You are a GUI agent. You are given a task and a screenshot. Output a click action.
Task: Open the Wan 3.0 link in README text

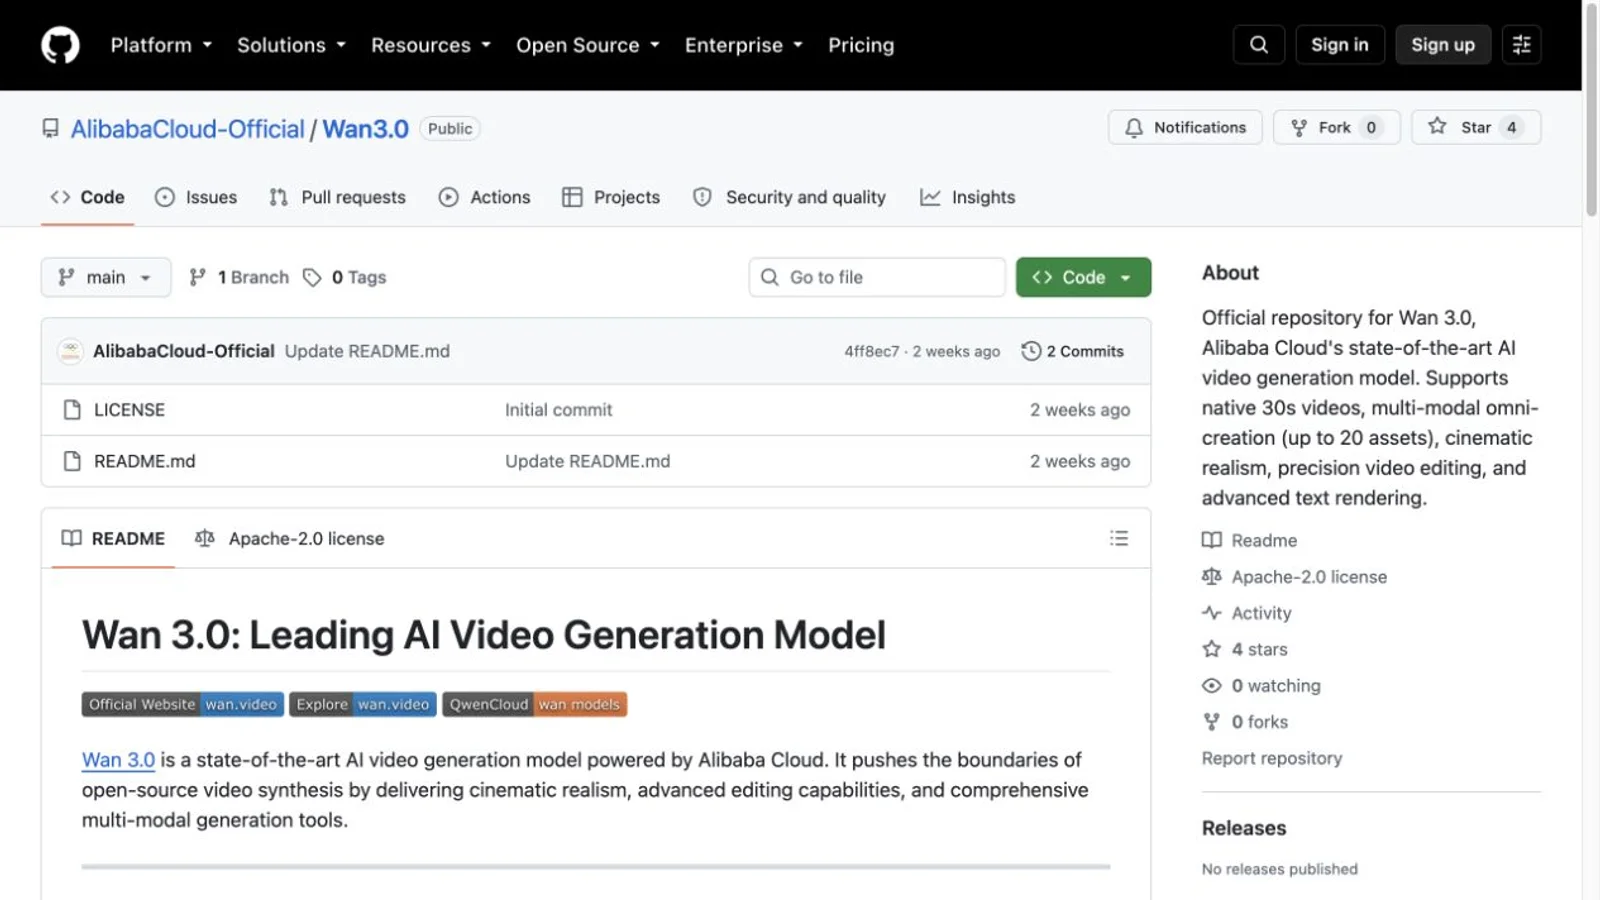tap(118, 760)
